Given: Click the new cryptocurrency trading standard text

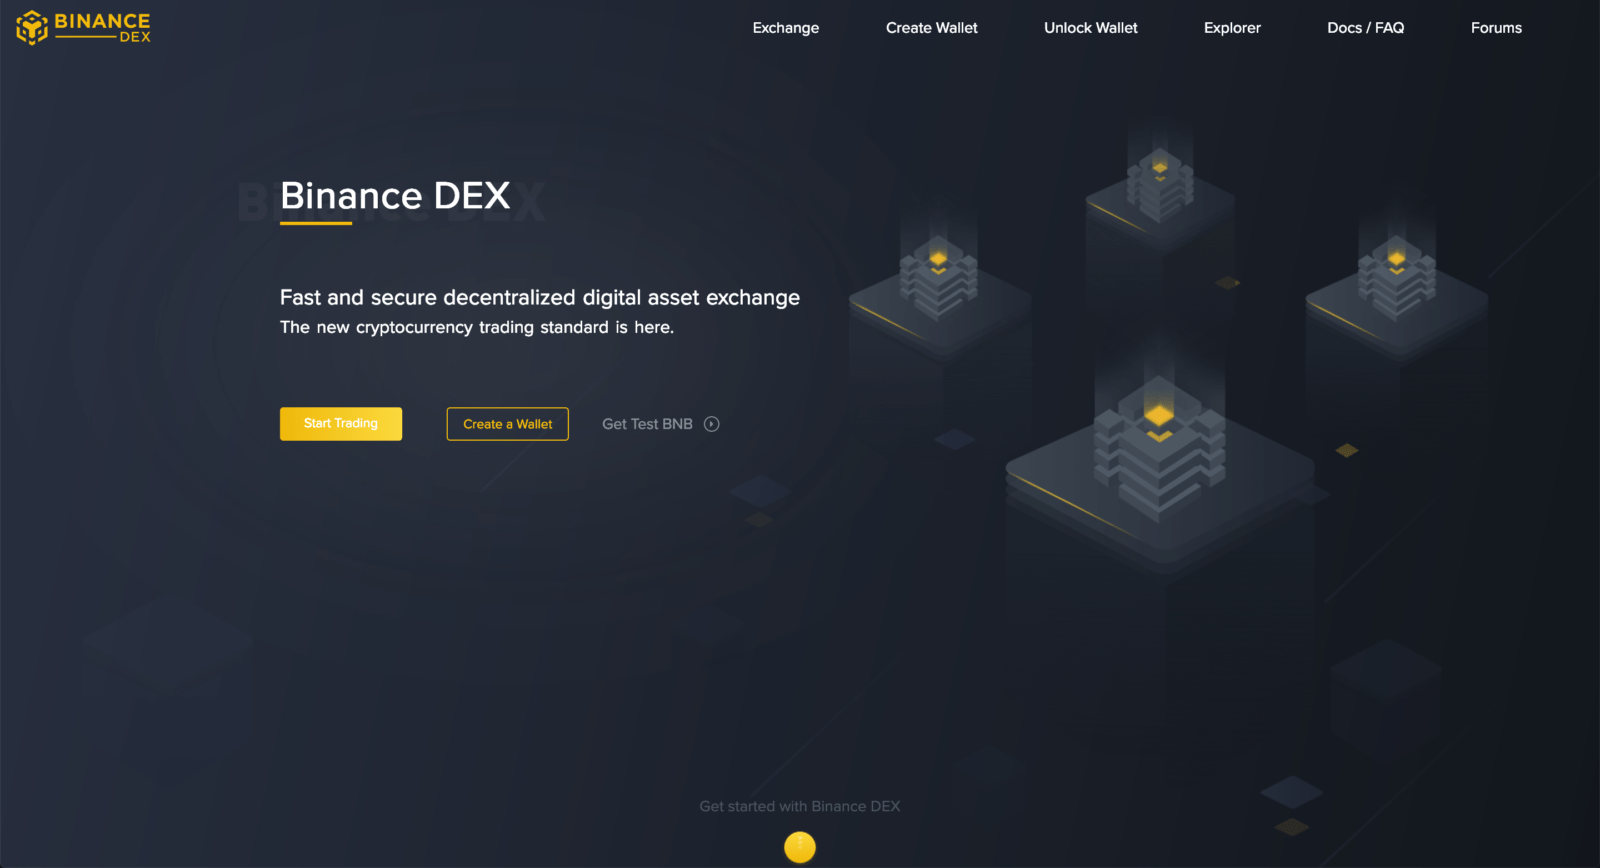Looking at the screenshot, I should click(x=477, y=328).
